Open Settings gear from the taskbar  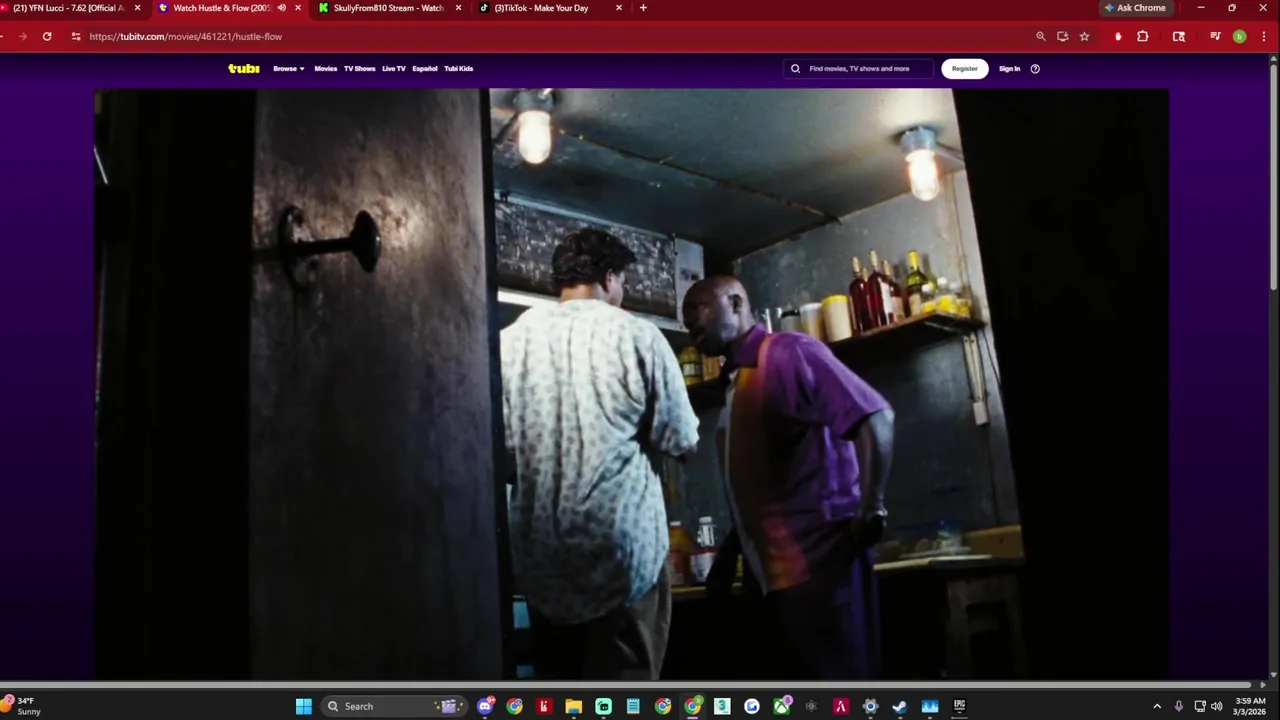870,706
